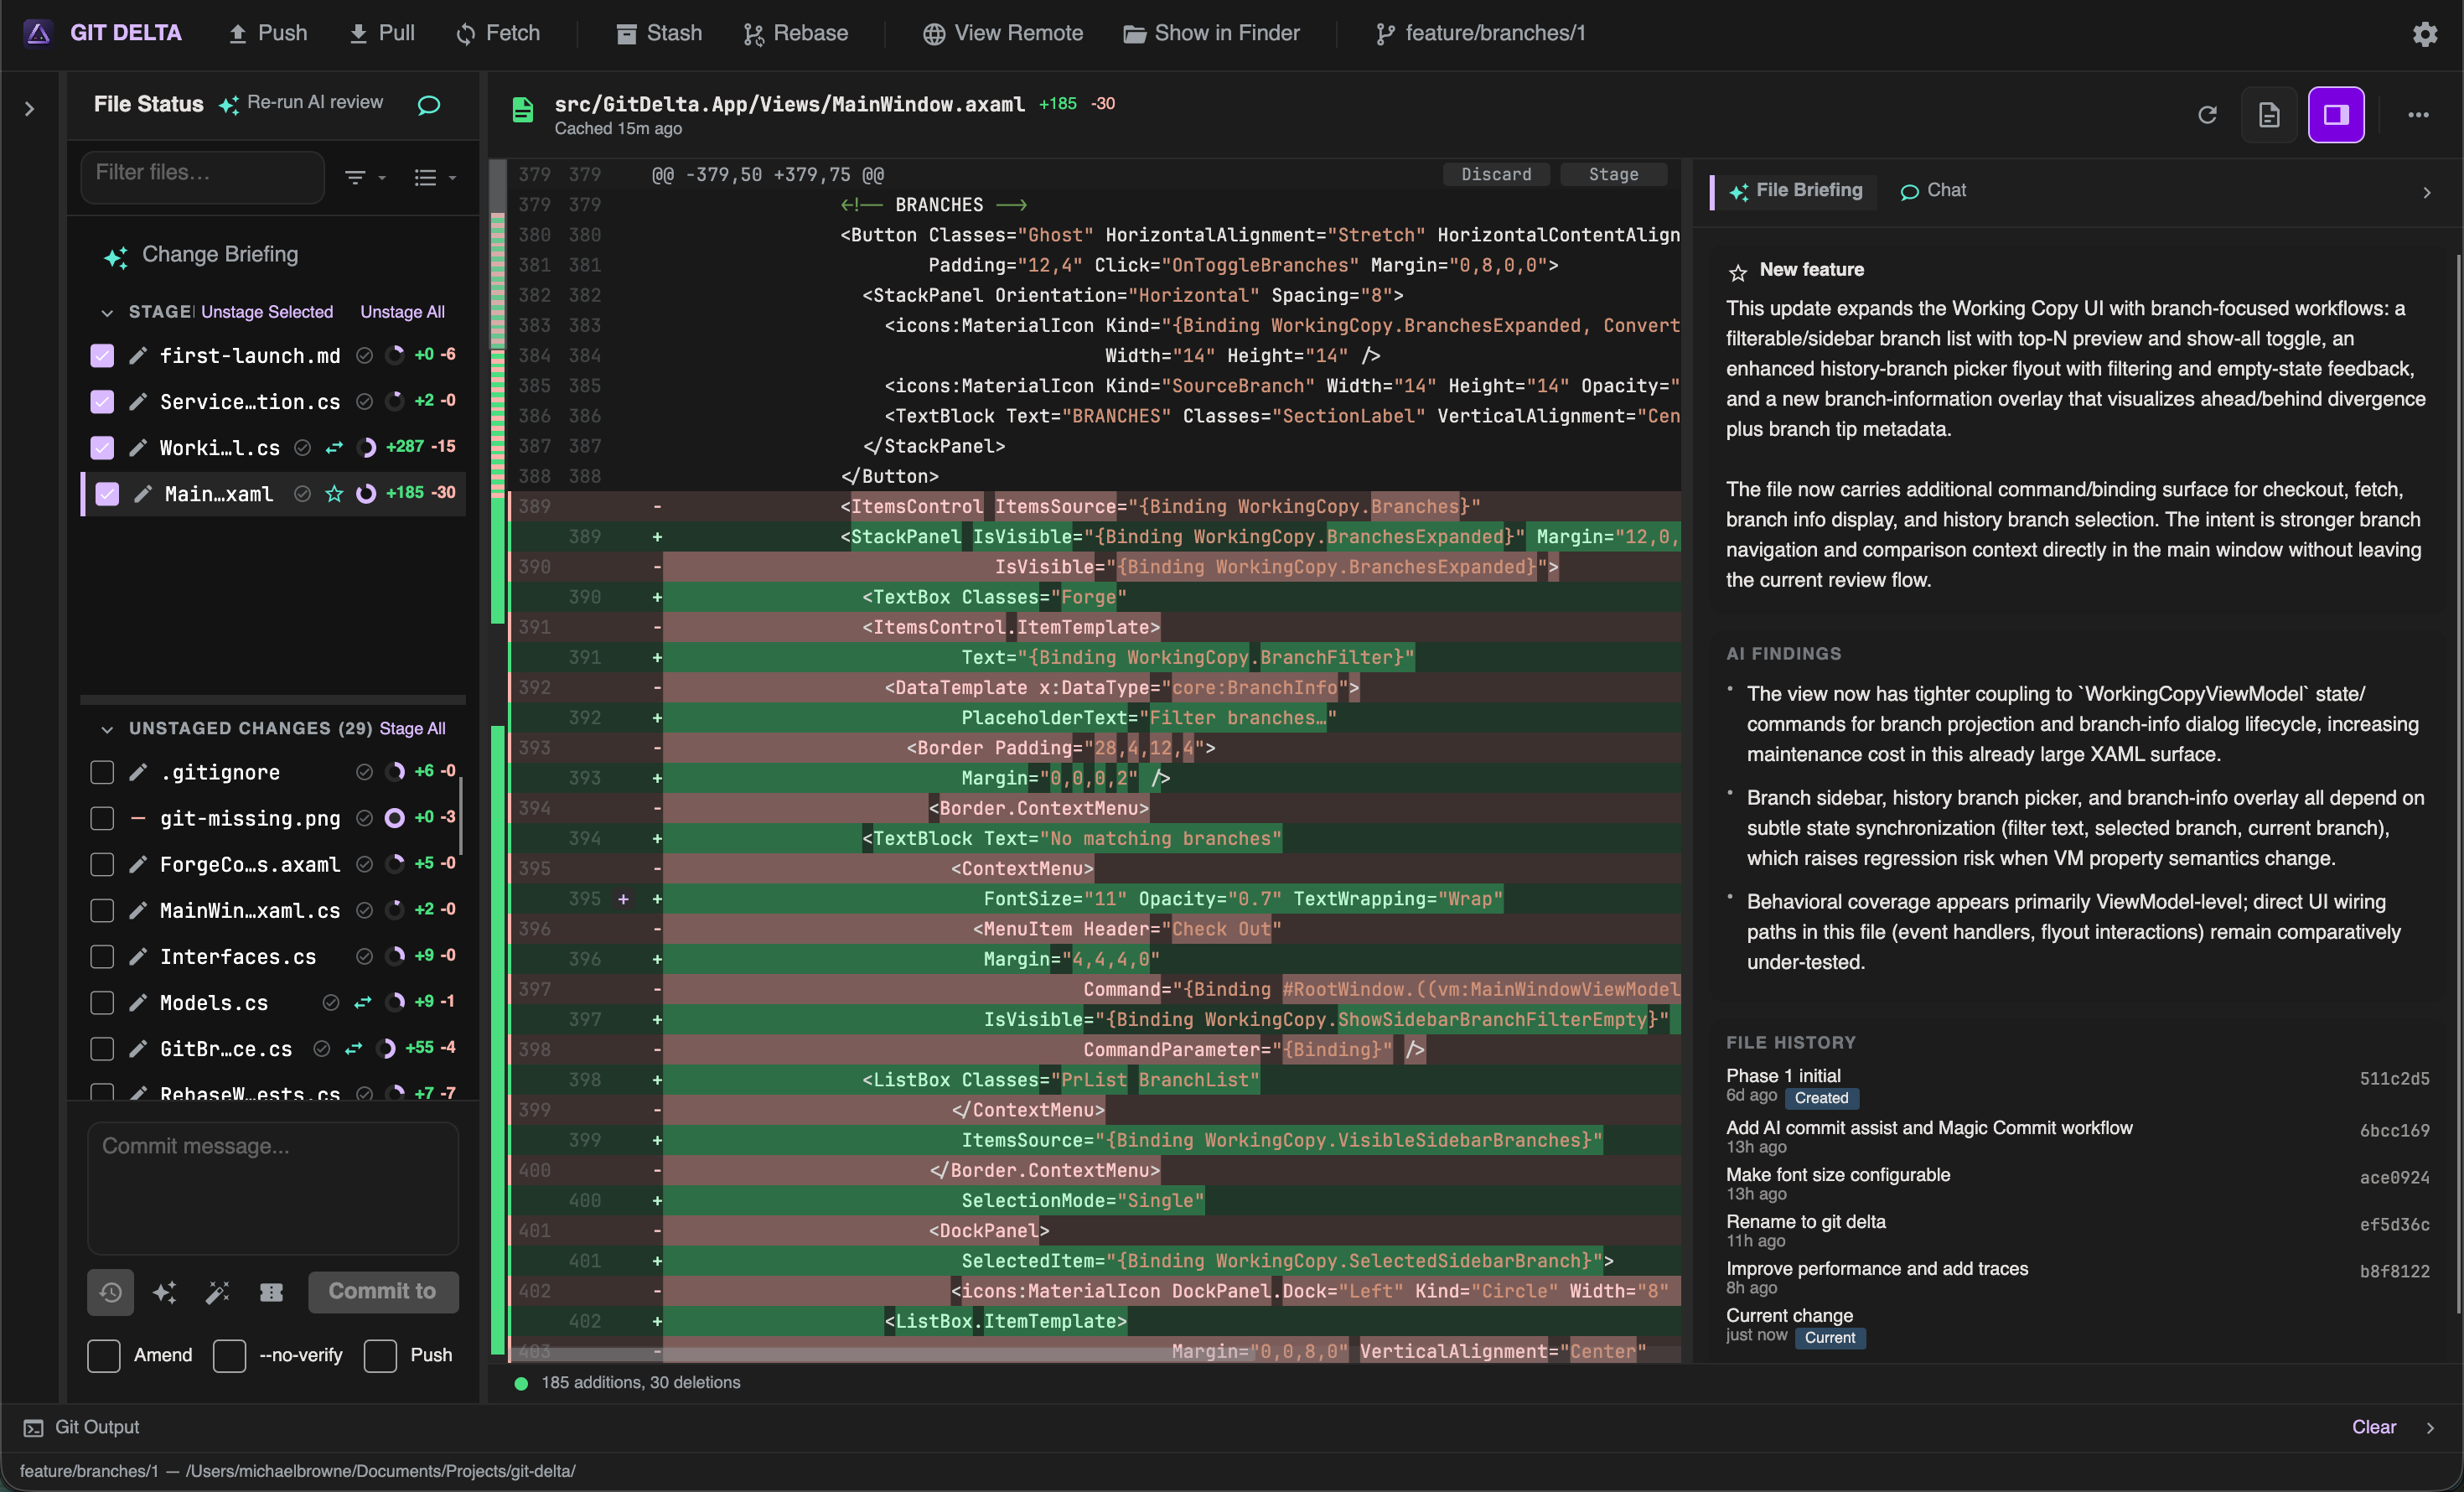Click Push in the top toolbar

(268, 34)
